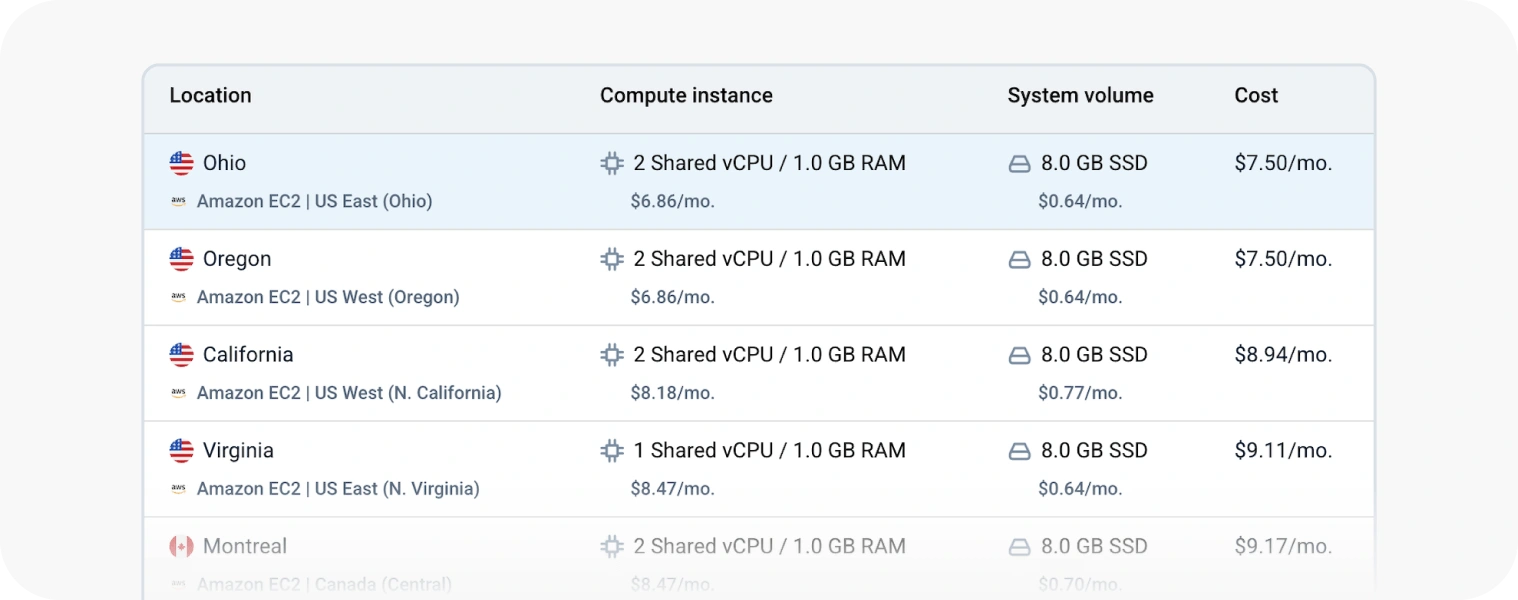Image resolution: width=1518 pixels, height=600 pixels.
Task: Select the California location name
Action: pyautogui.click(x=248, y=355)
